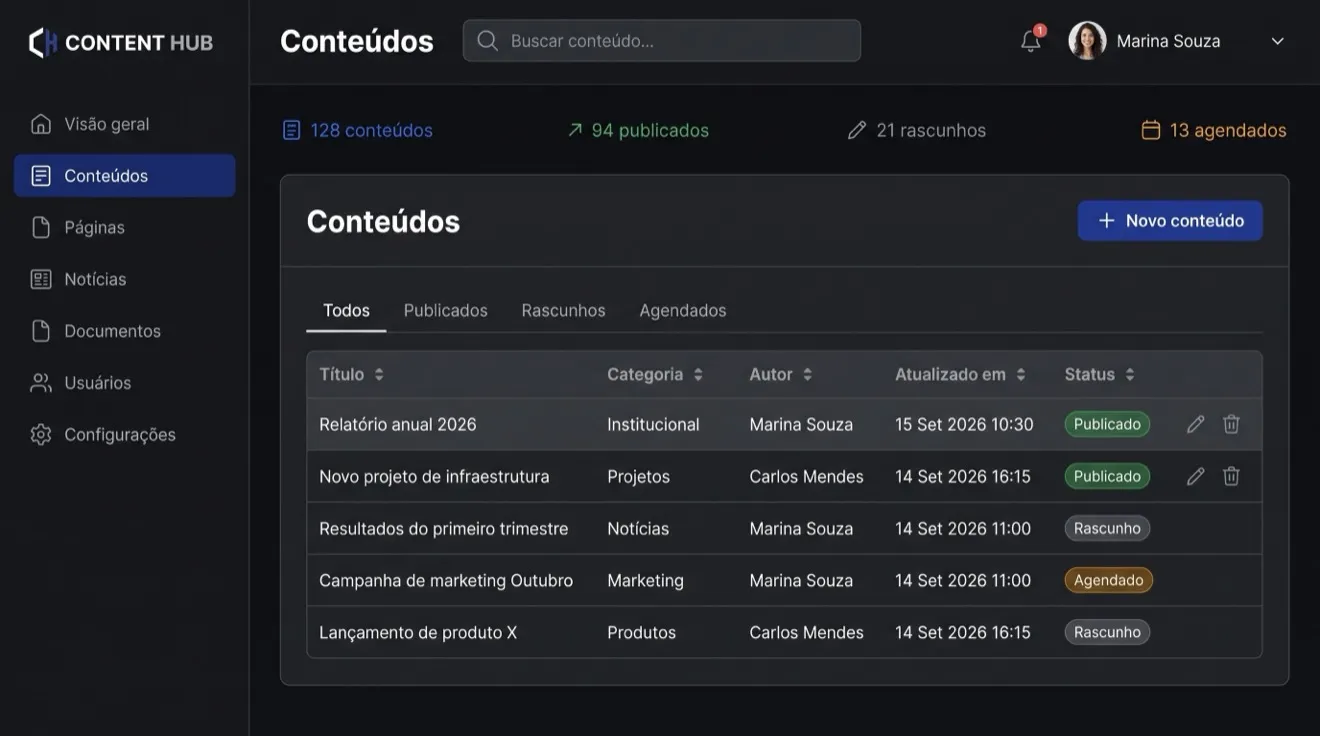Screen dimensions: 1320x736
Task: Click Marina Souza's avatar photo
Action: [1087, 41]
